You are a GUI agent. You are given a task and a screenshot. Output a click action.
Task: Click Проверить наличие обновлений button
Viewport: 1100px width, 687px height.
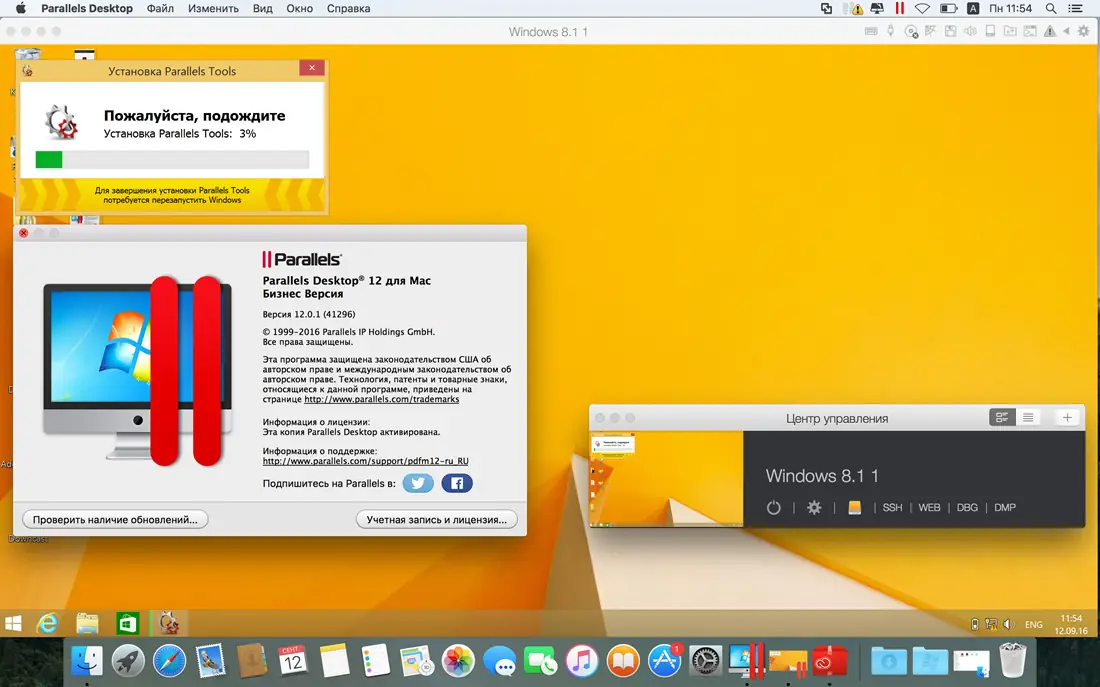tap(115, 519)
